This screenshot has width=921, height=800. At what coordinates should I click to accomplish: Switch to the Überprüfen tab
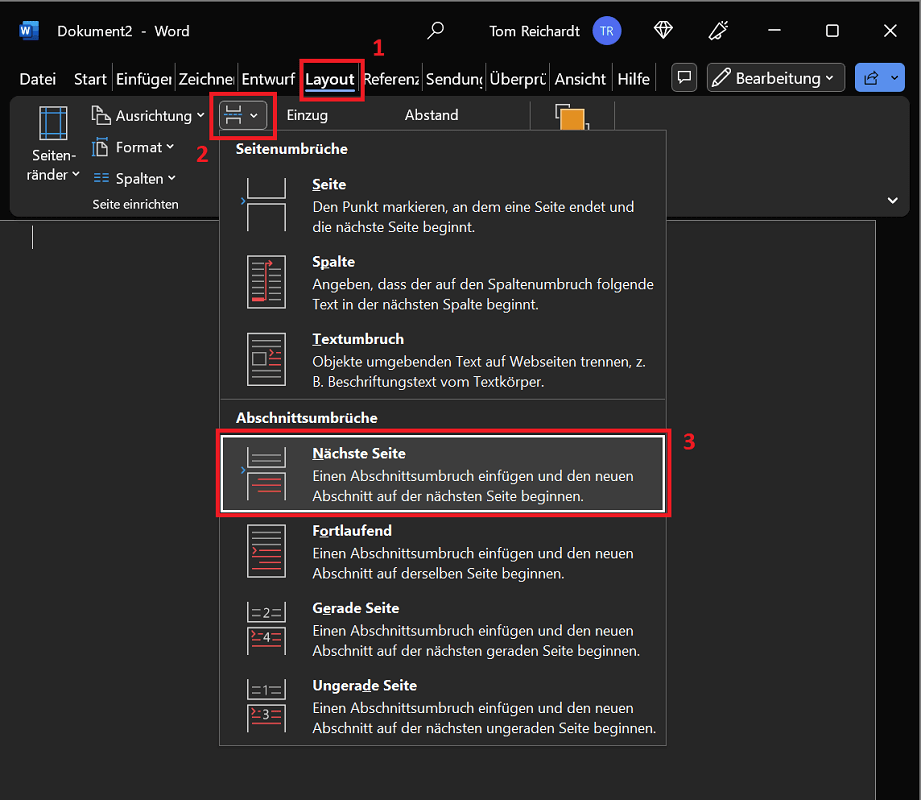click(x=518, y=79)
